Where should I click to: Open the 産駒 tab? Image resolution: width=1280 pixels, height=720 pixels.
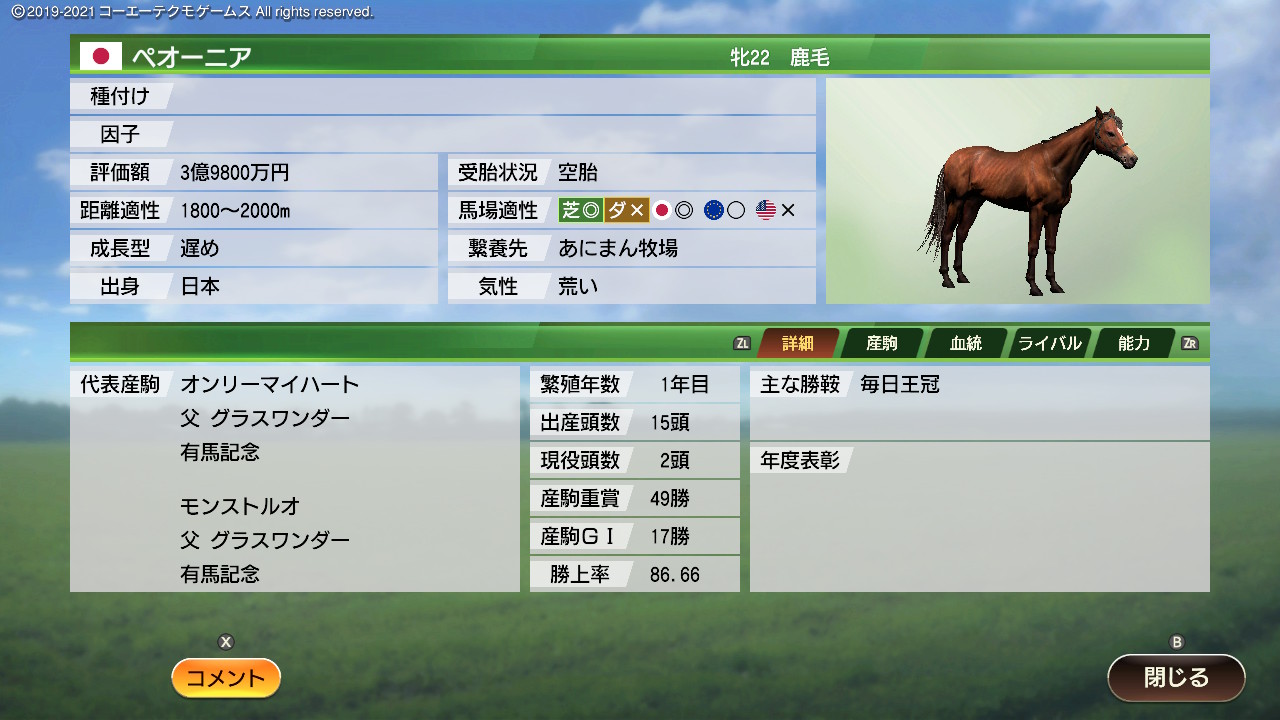coord(881,343)
